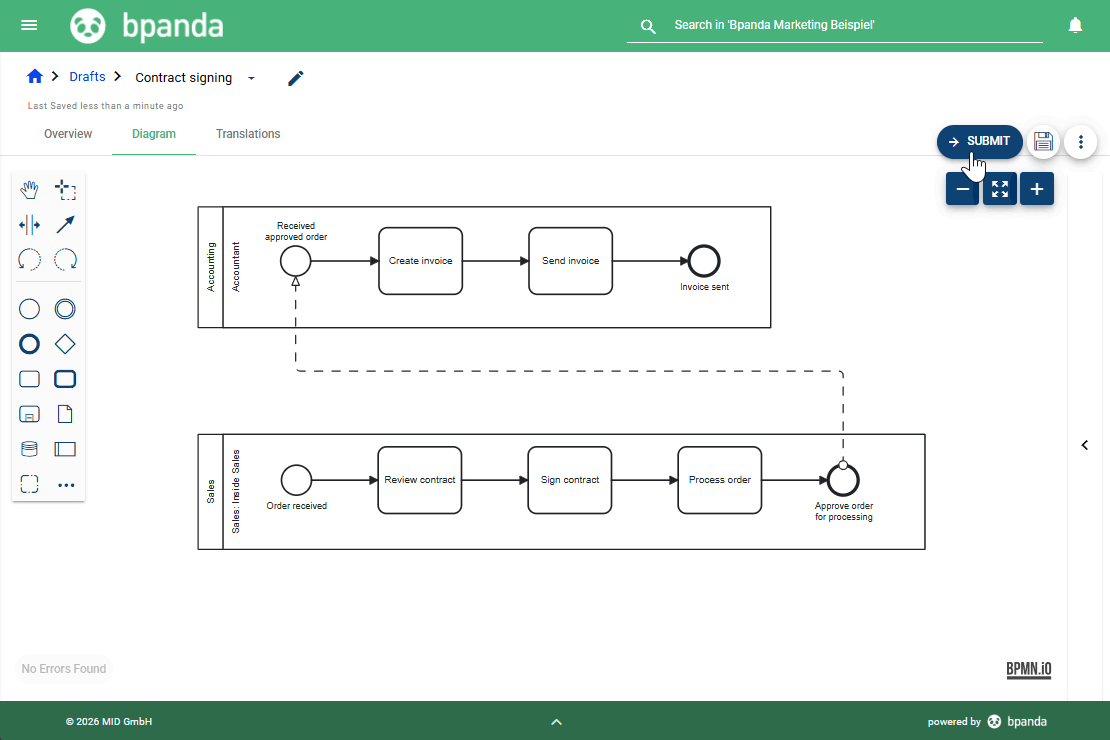1110x740 pixels.
Task: Open the vertical three-dot options menu
Action: [x=1080, y=142]
